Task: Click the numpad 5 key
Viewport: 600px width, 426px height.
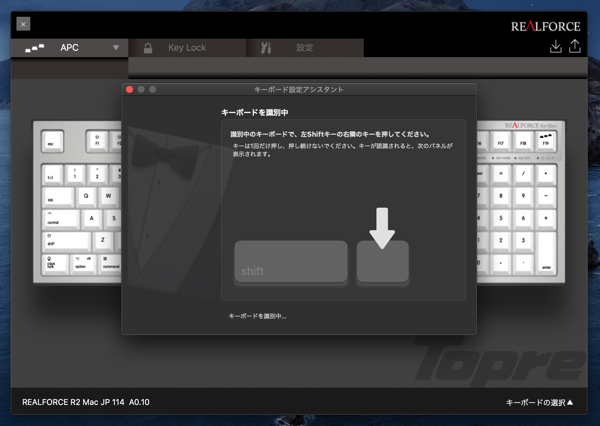Action: click(501, 219)
